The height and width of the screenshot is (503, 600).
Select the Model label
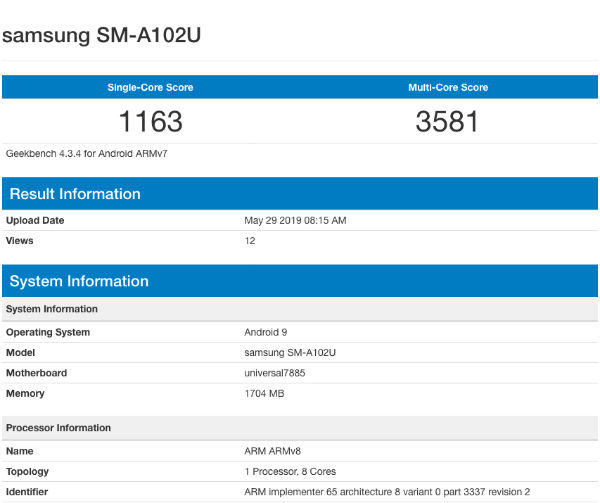[20, 353]
